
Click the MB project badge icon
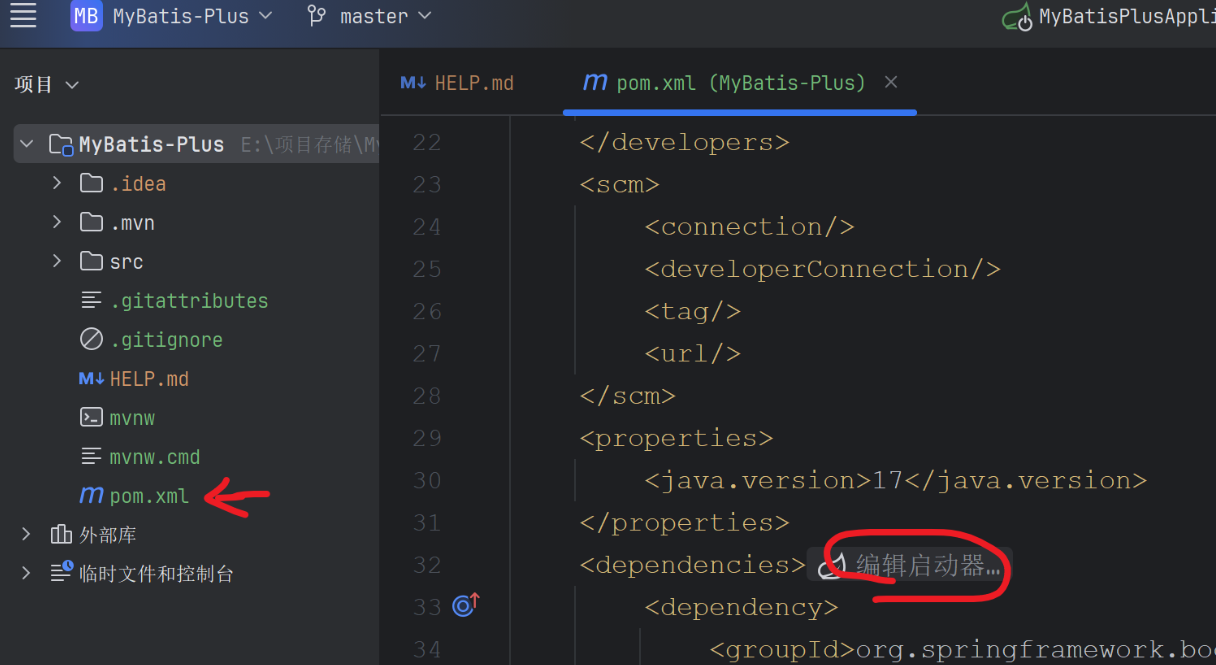click(86, 16)
